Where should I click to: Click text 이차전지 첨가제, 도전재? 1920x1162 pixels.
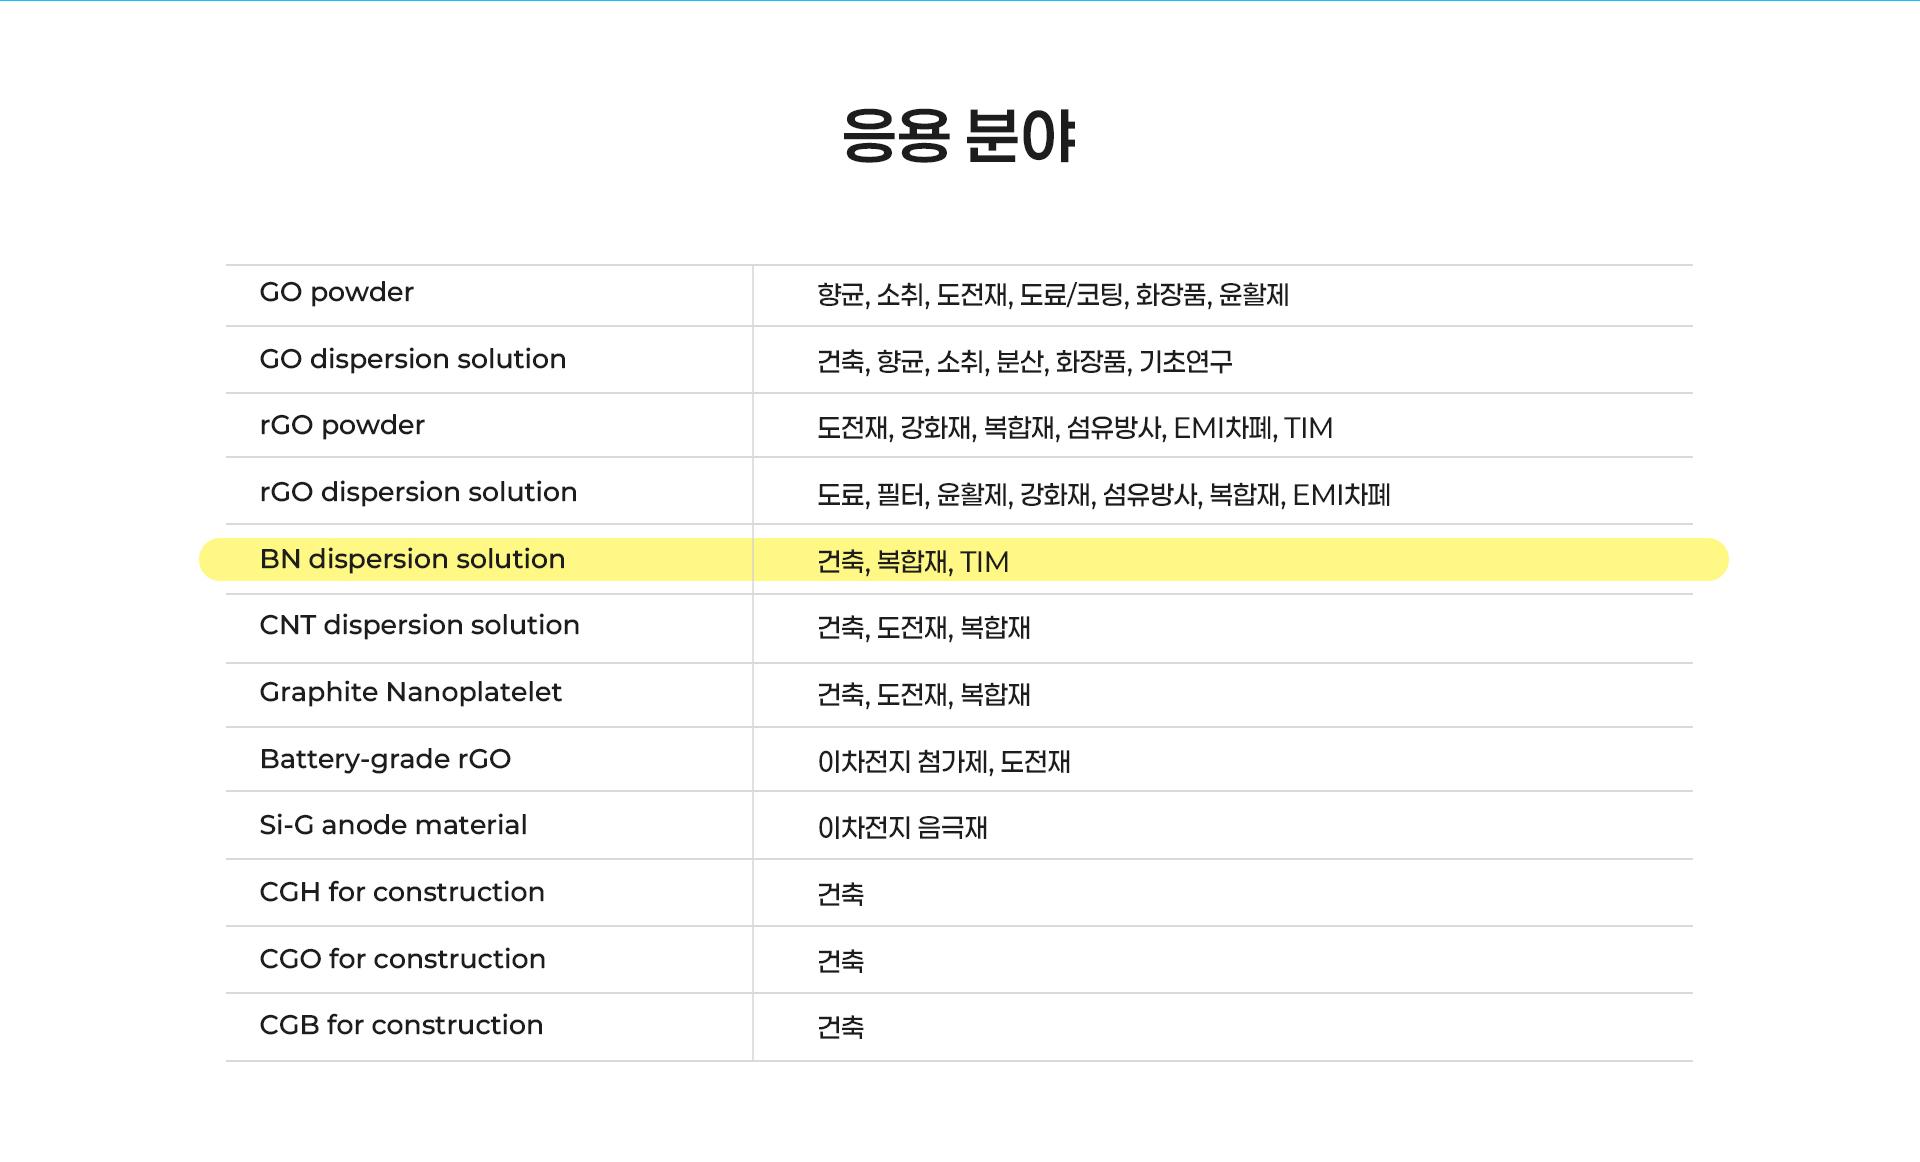944,762
